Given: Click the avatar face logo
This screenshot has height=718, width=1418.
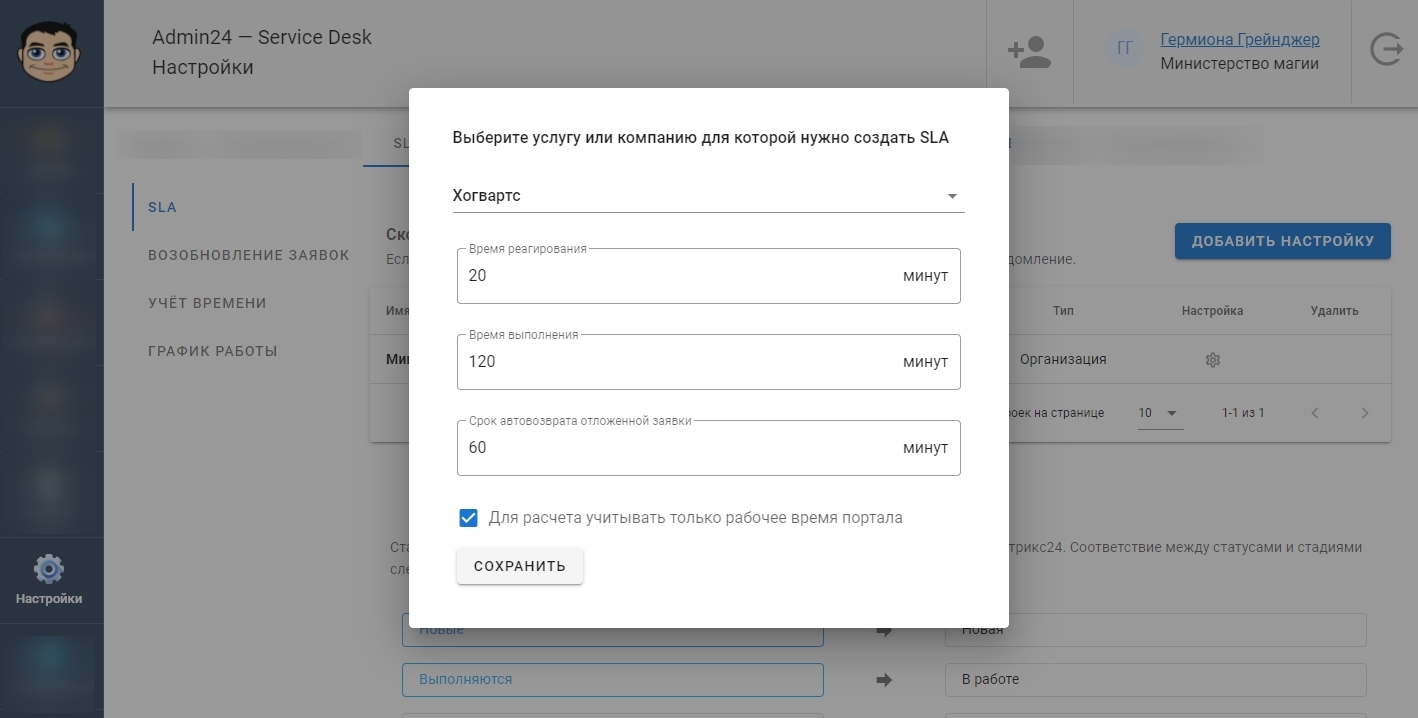Looking at the screenshot, I should [49, 52].
